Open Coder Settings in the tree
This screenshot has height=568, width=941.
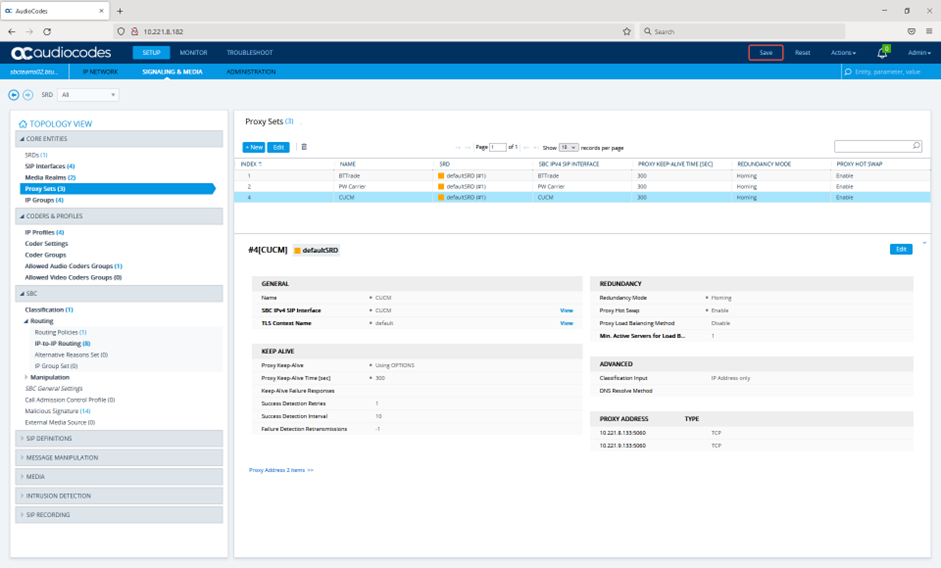click(46, 244)
